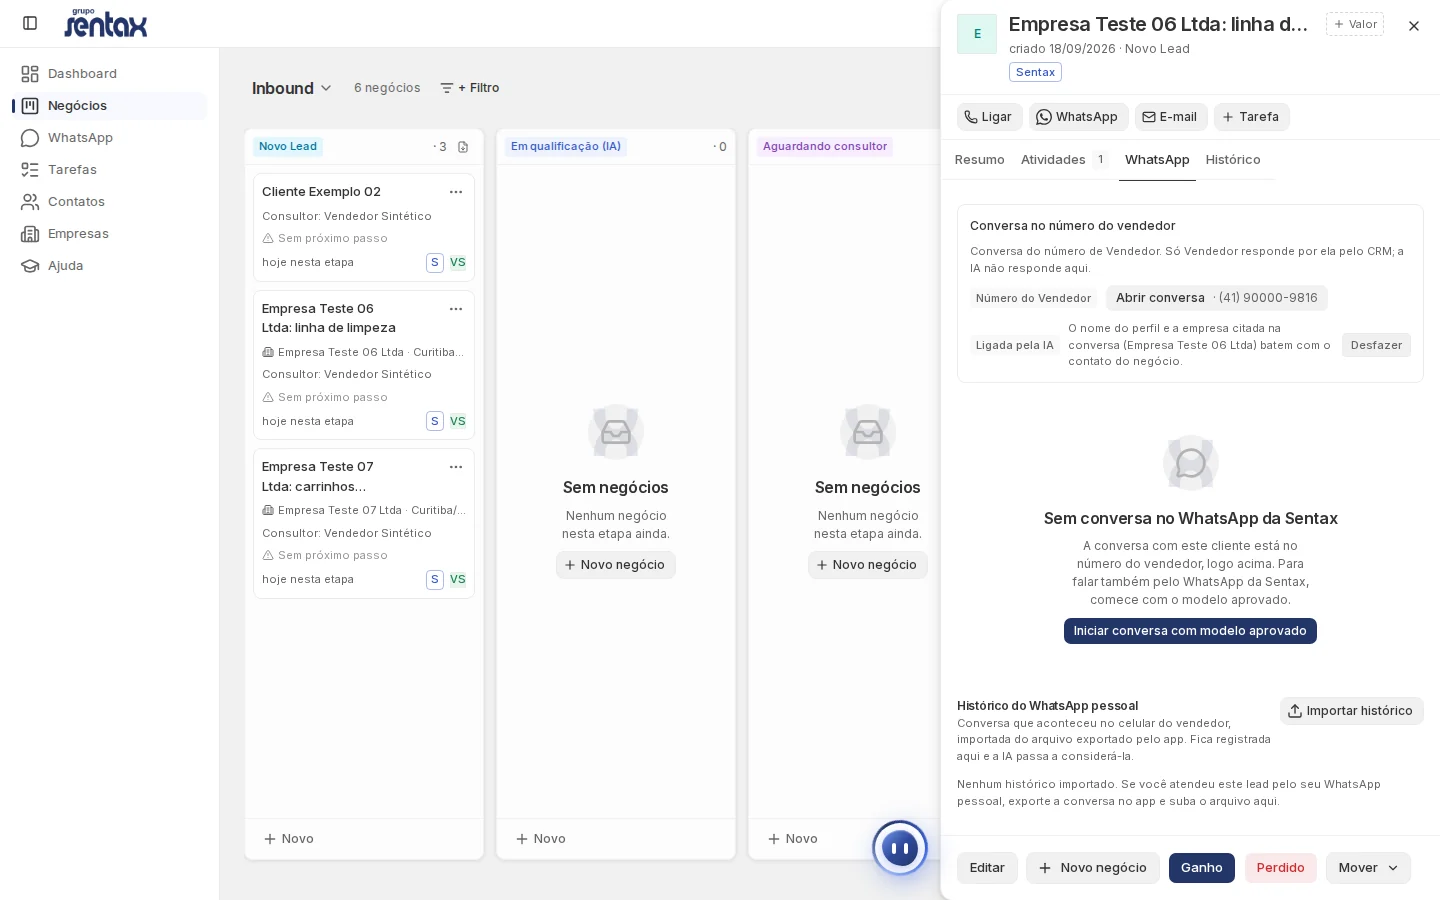The width and height of the screenshot is (1440, 900).
Task: Click the Desfazer button
Action: point(1376,345)
